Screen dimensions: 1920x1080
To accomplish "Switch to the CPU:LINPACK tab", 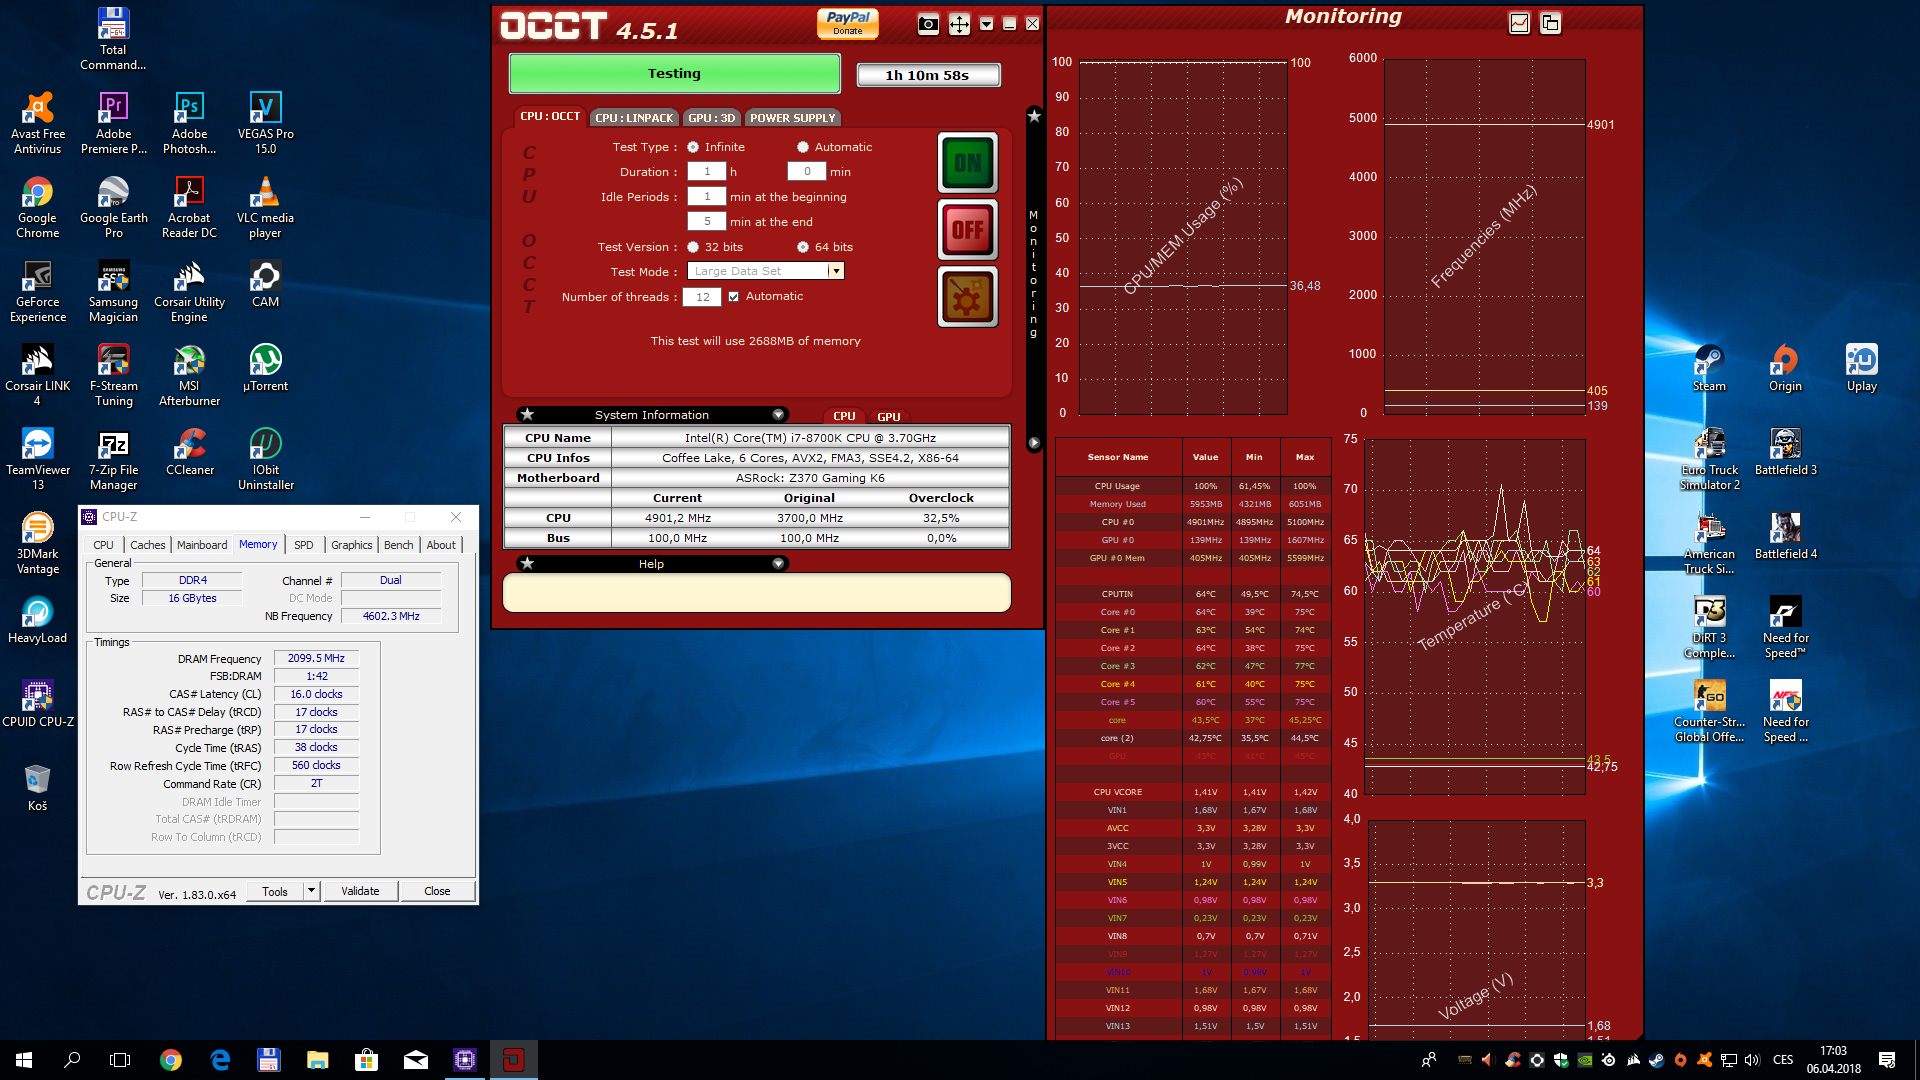I will pyautogui.click(x=634, y=118).
